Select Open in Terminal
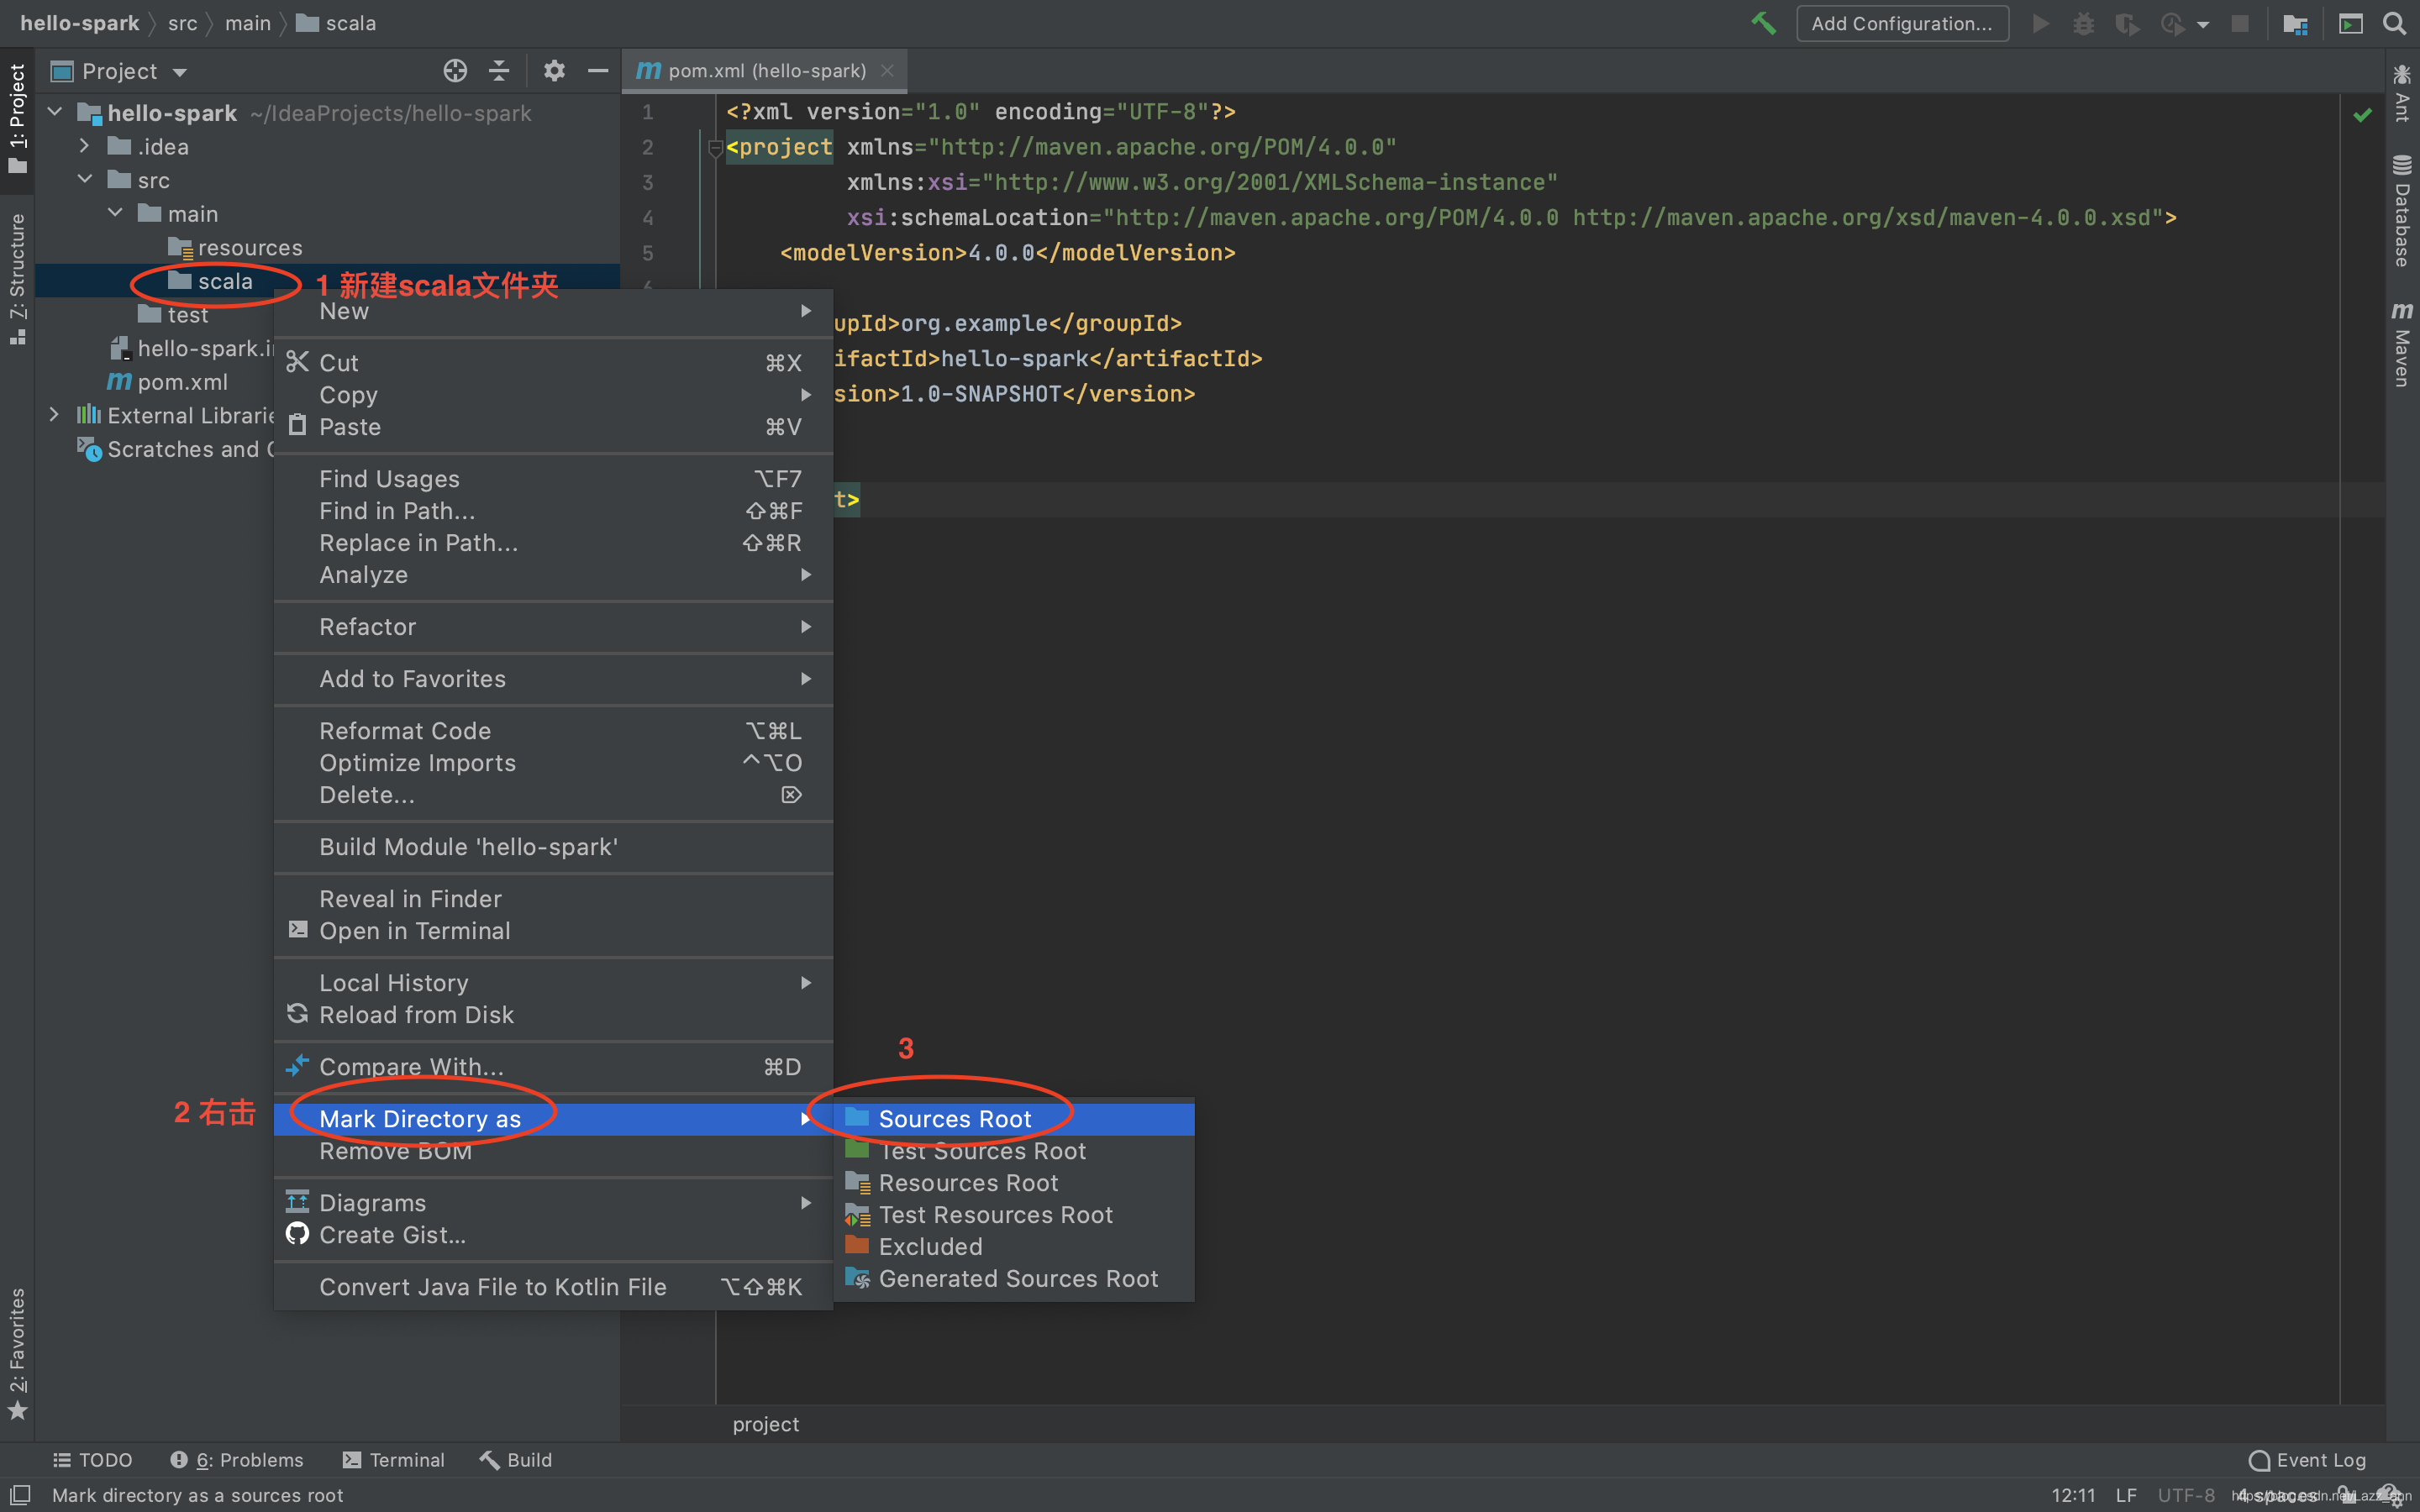The width and height of the screenshot is (2420, 1512). [553, 930]
